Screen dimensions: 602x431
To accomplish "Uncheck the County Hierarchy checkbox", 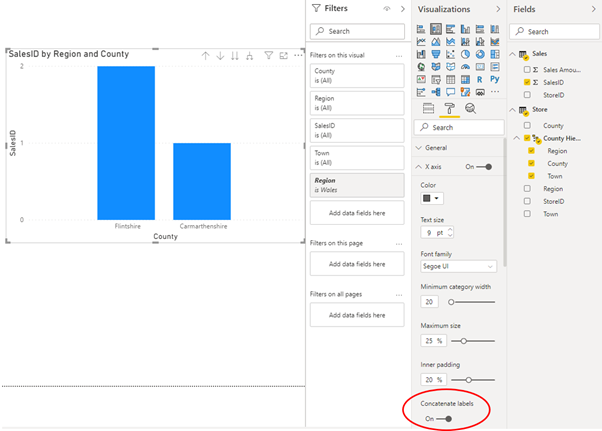I will click(527, 138).
